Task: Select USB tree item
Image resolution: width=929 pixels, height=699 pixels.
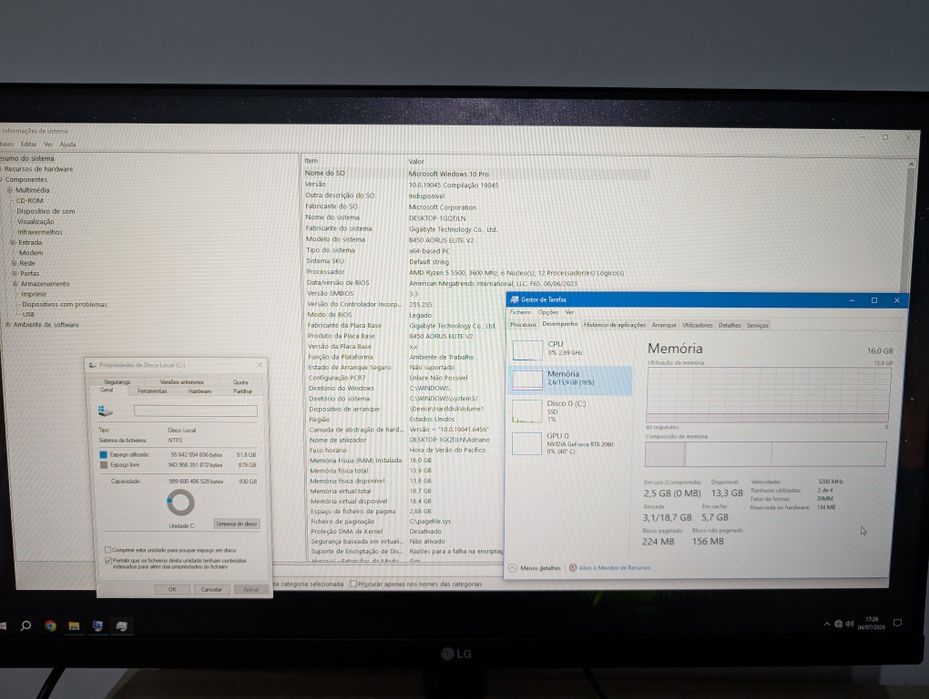Action: coord(28,315)
